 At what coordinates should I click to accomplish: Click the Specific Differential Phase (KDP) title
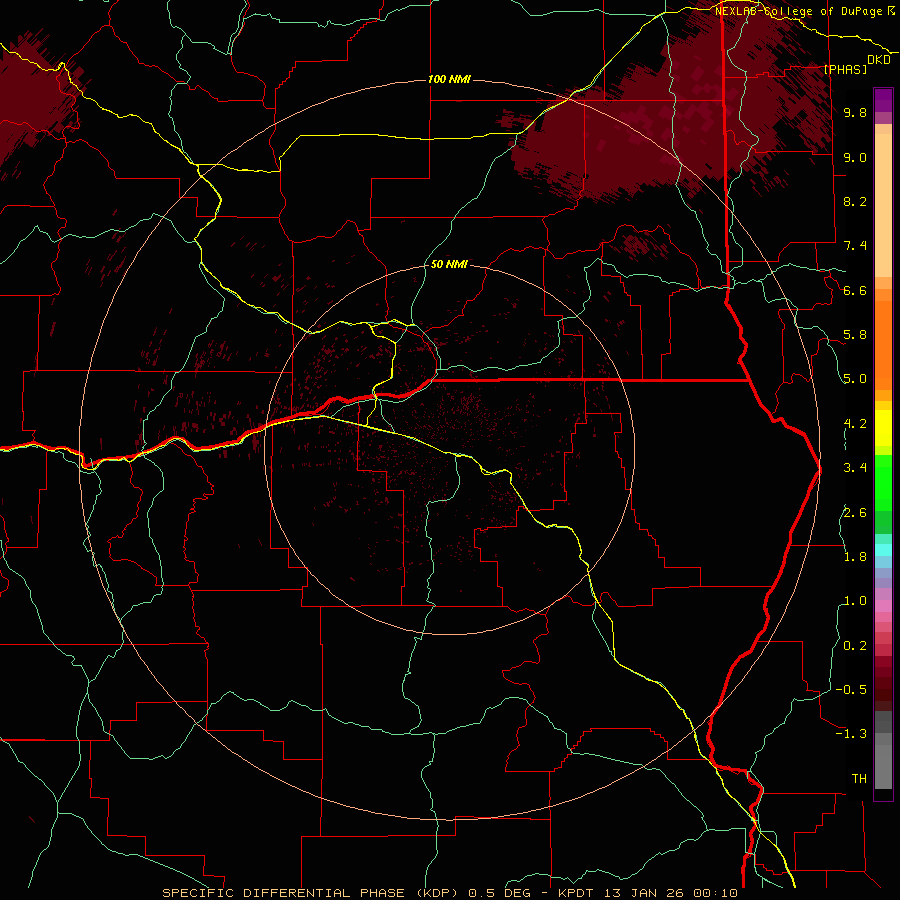tap(312, 893)
